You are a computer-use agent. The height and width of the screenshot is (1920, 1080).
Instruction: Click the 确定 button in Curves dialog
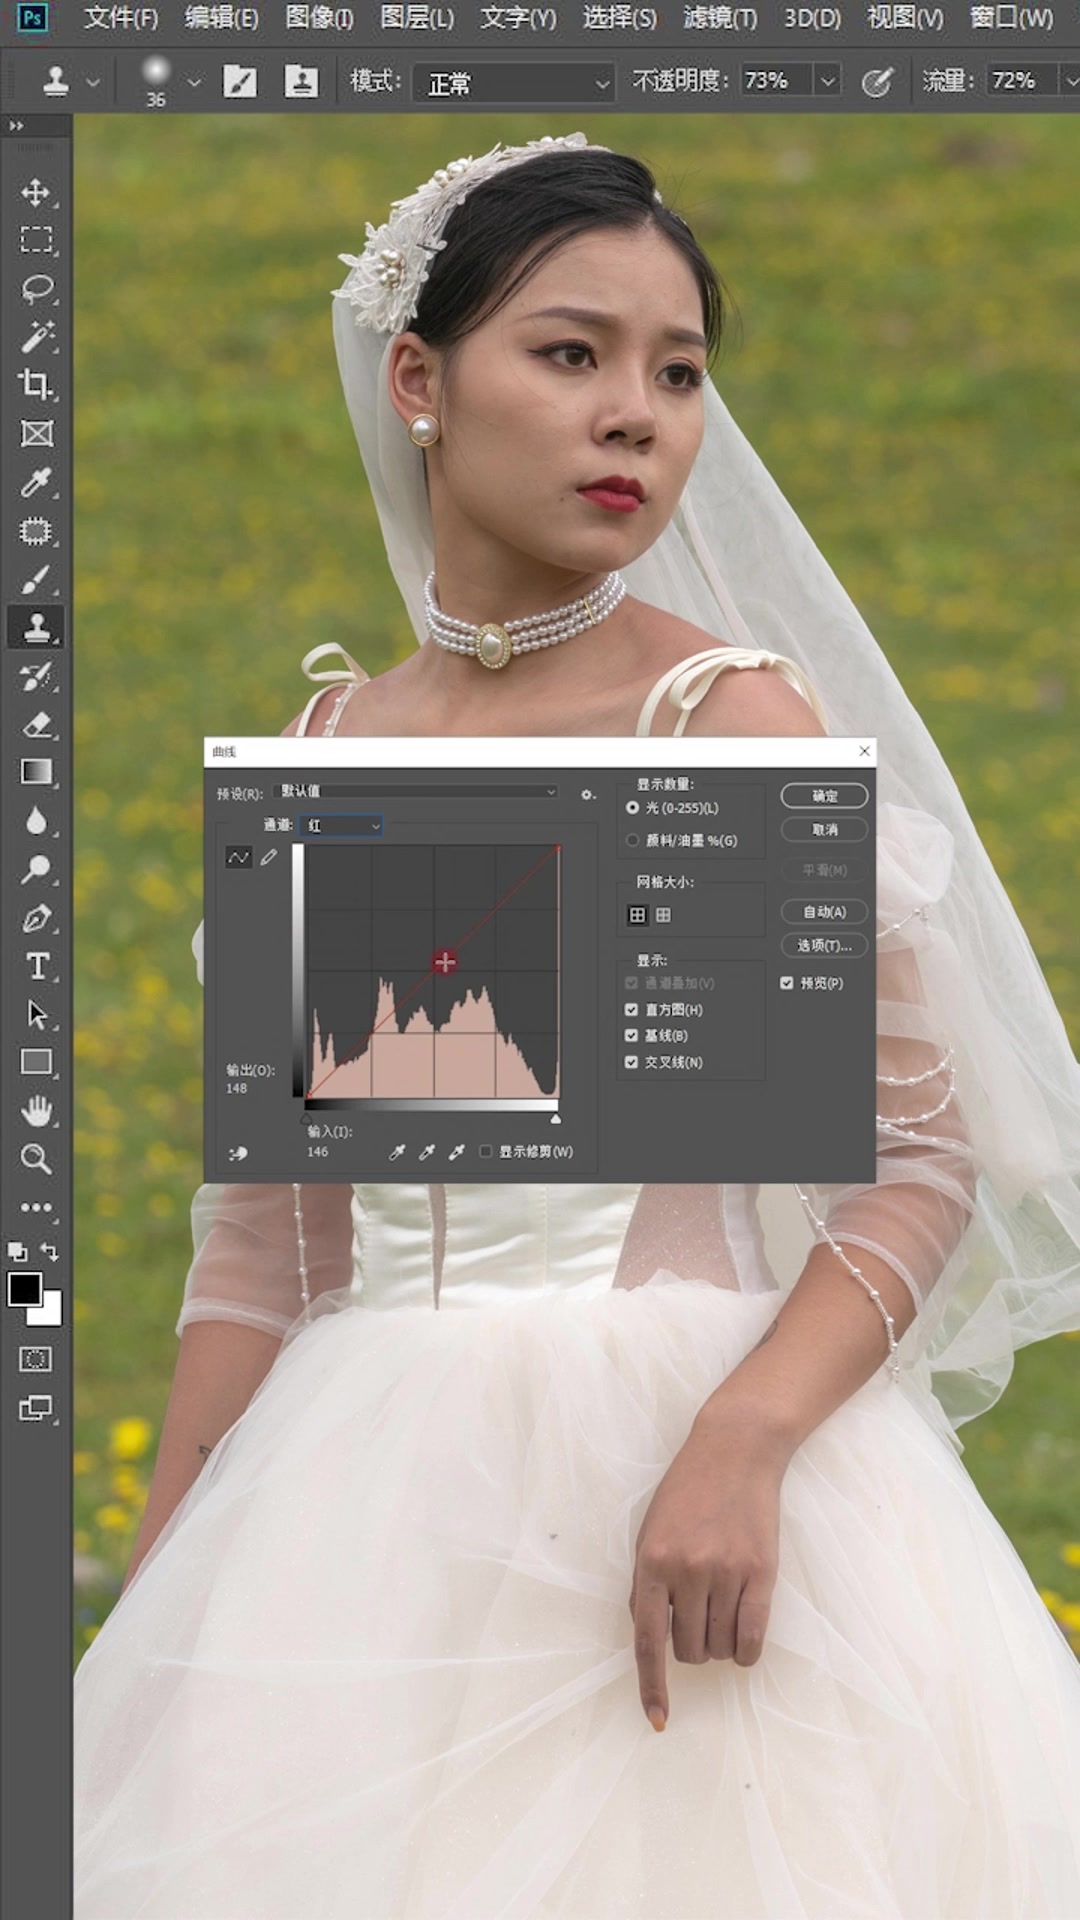[824, 796]
